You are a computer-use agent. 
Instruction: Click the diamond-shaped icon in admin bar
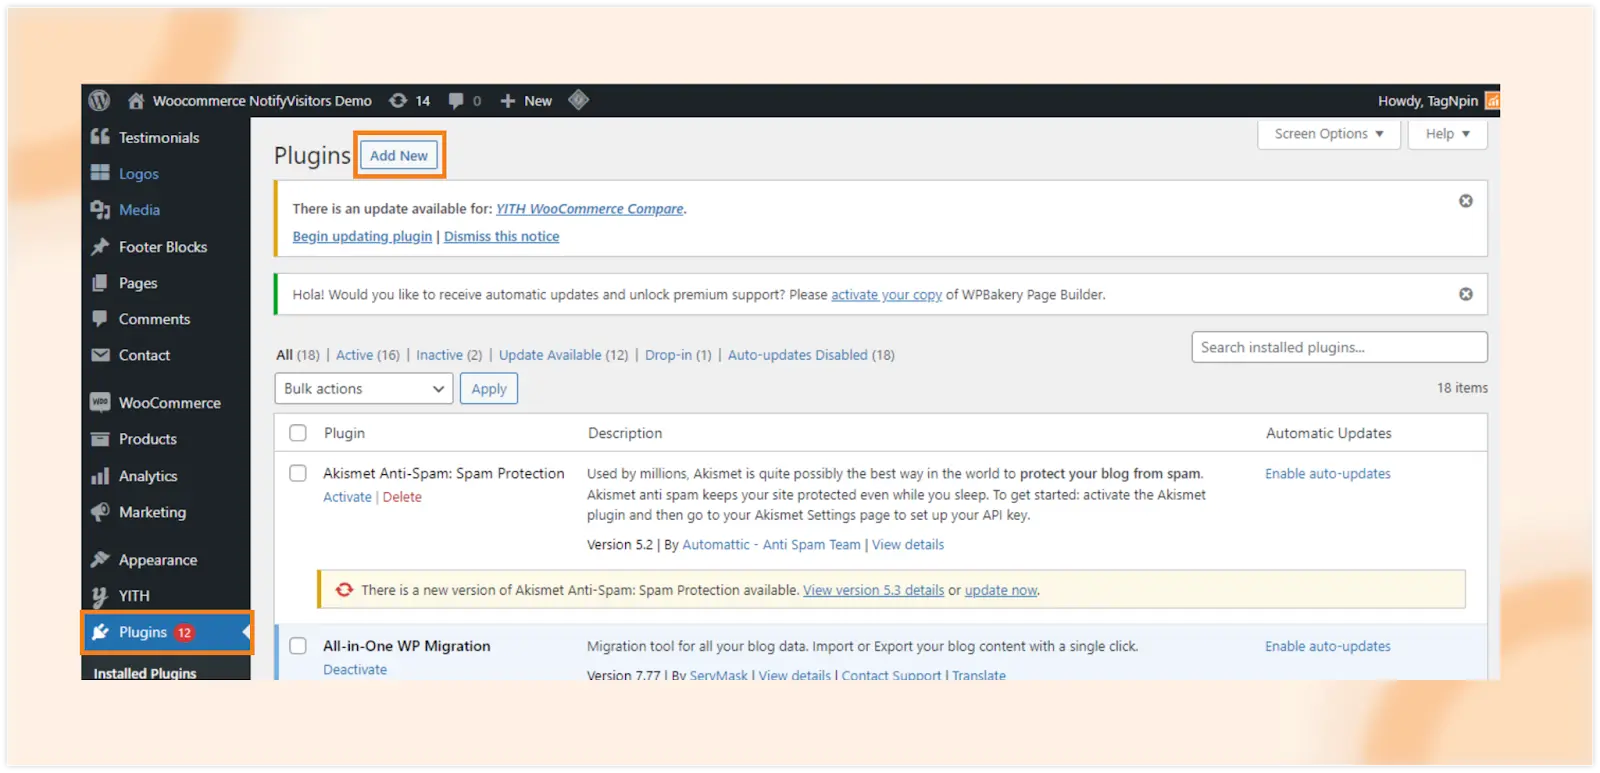pos(578,100)
